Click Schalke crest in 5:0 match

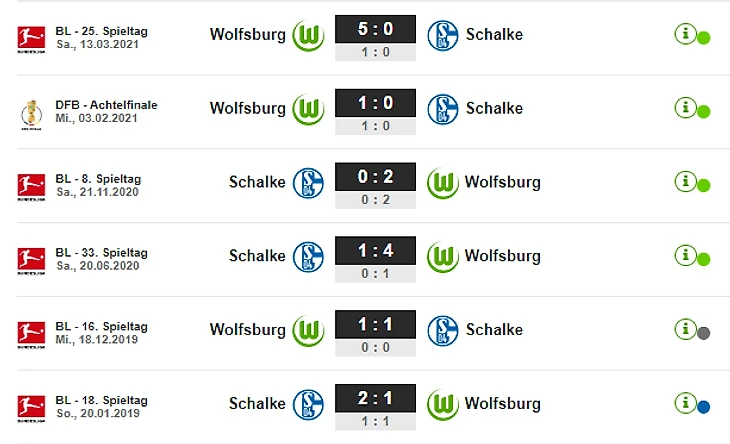(x=443, y=35)
